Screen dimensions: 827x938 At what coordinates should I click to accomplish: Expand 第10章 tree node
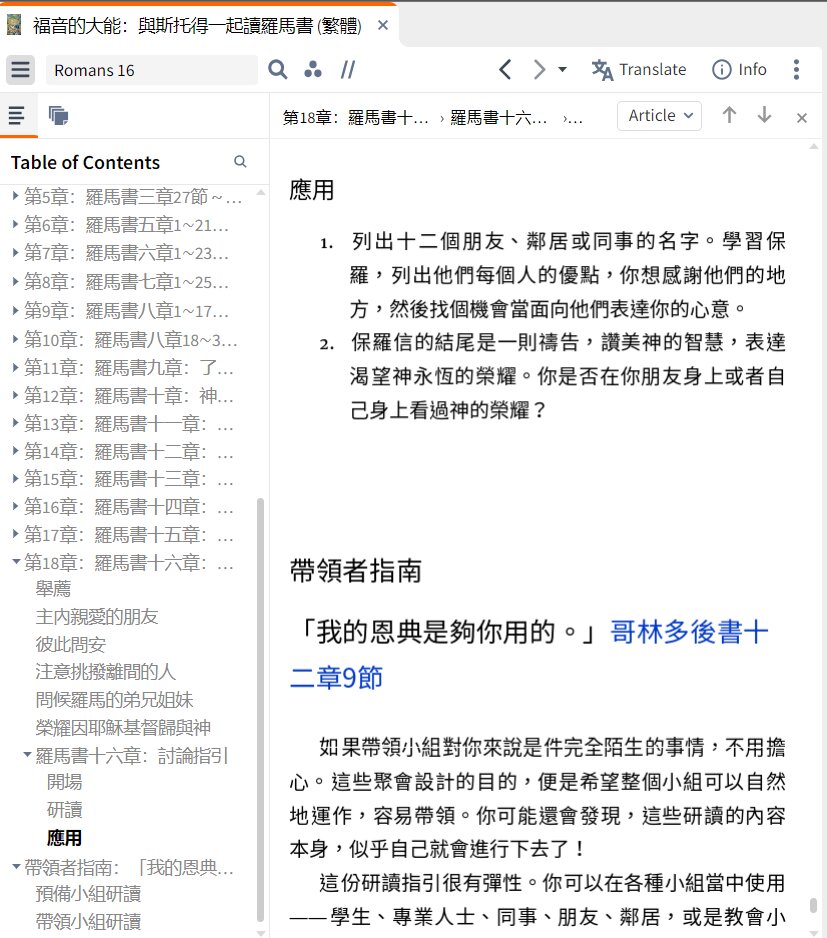(16, 339)
